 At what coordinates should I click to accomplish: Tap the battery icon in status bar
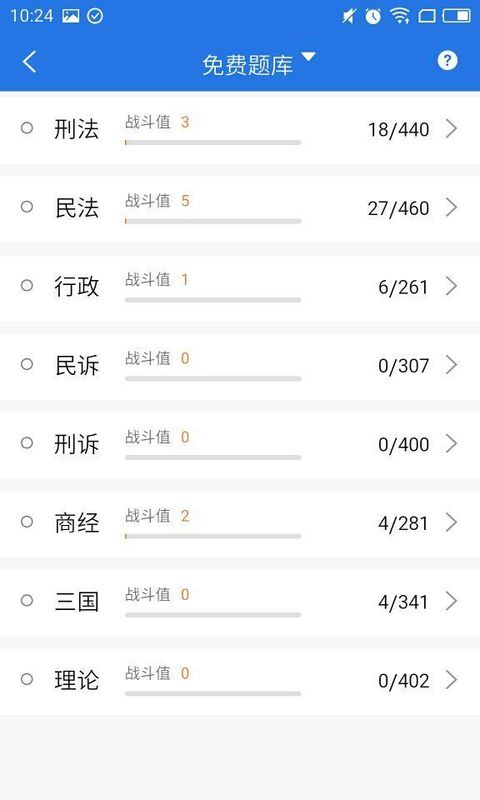point(457,16)
